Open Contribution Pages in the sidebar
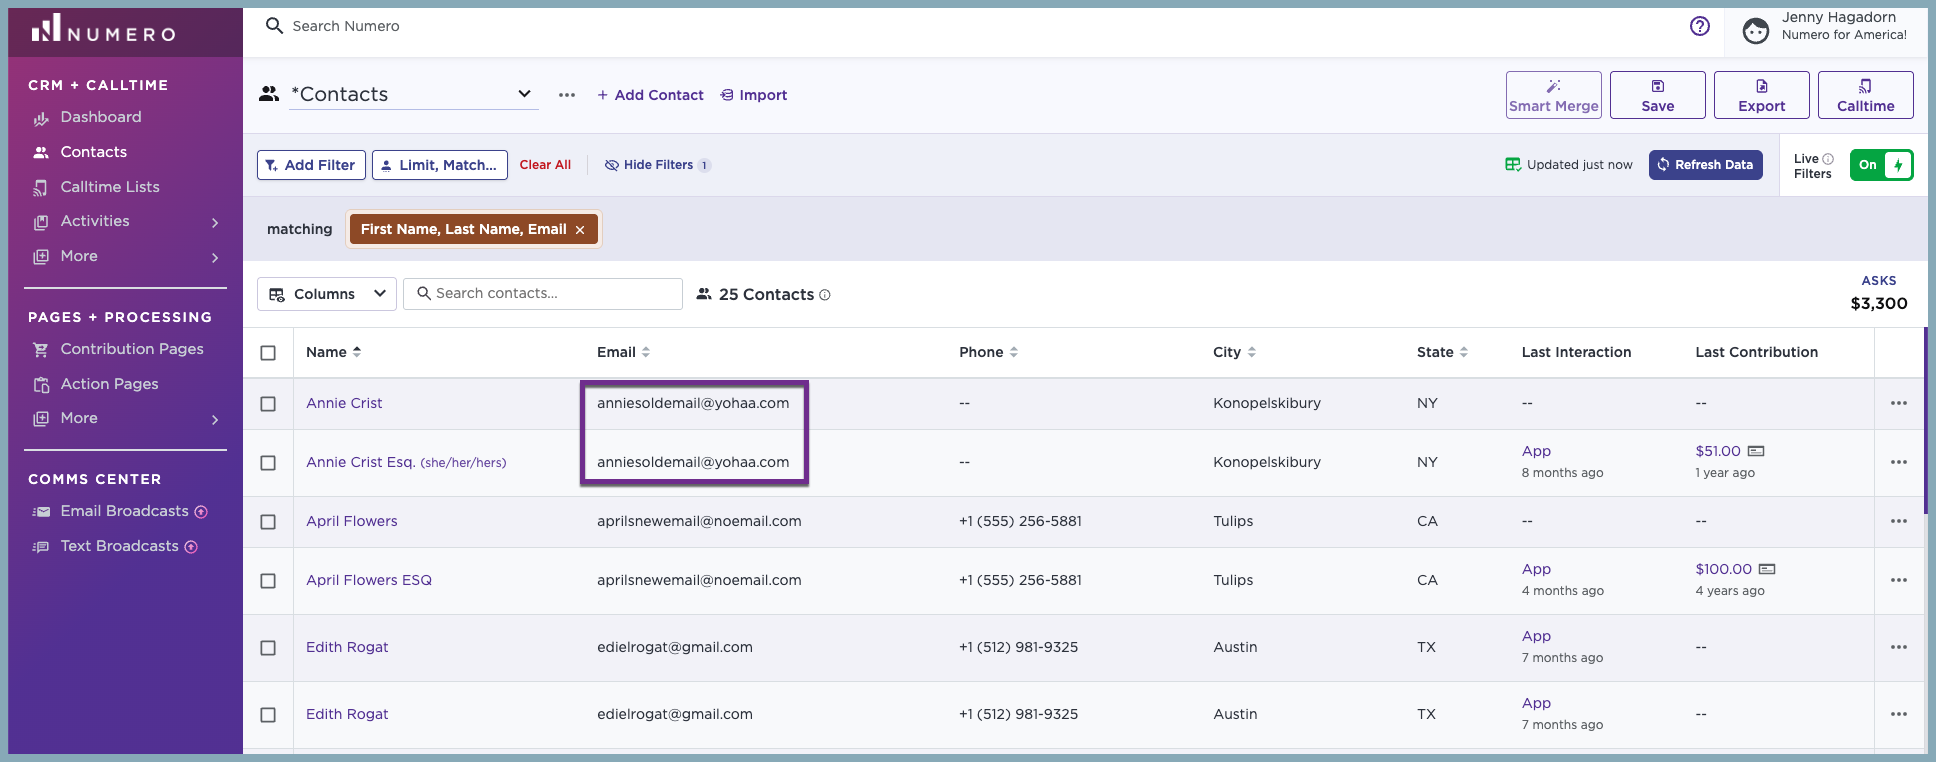This screenshot has width=1936, height=762. [x=132, y=349]
